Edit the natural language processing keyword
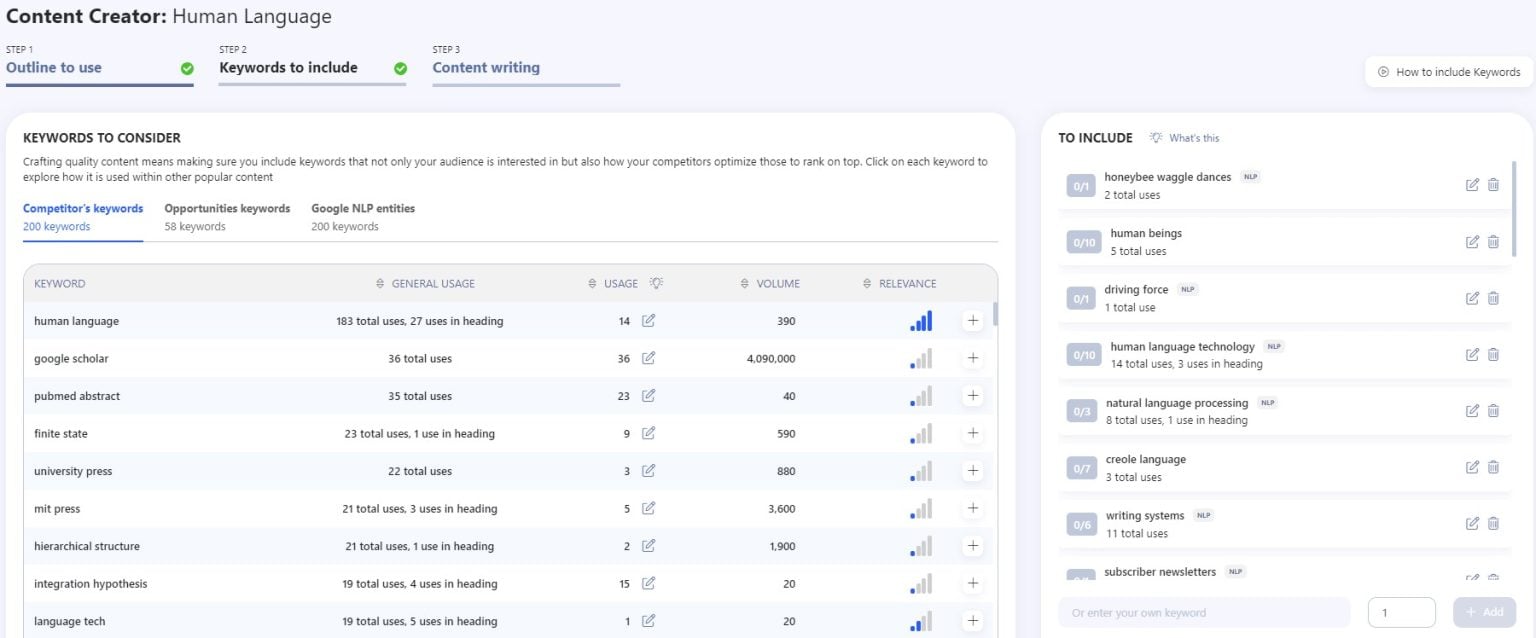 pos(1471,410)
